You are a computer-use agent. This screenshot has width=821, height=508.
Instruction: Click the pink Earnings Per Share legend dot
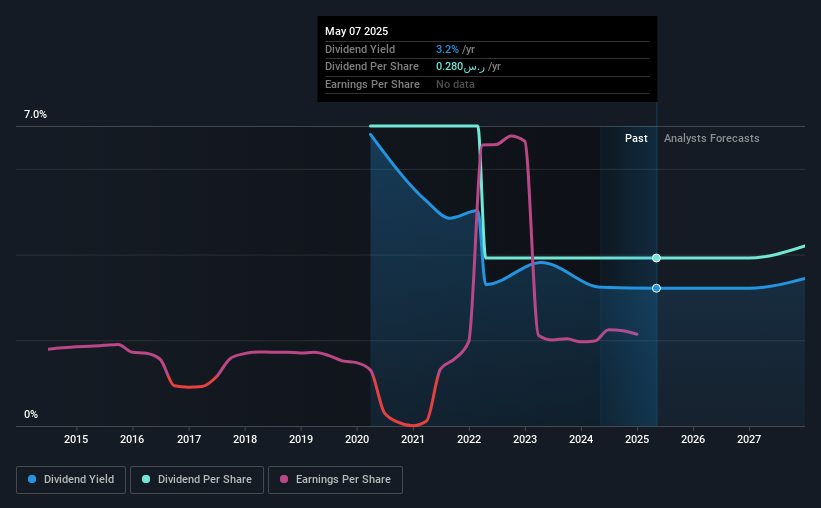(x=284, y=479)
